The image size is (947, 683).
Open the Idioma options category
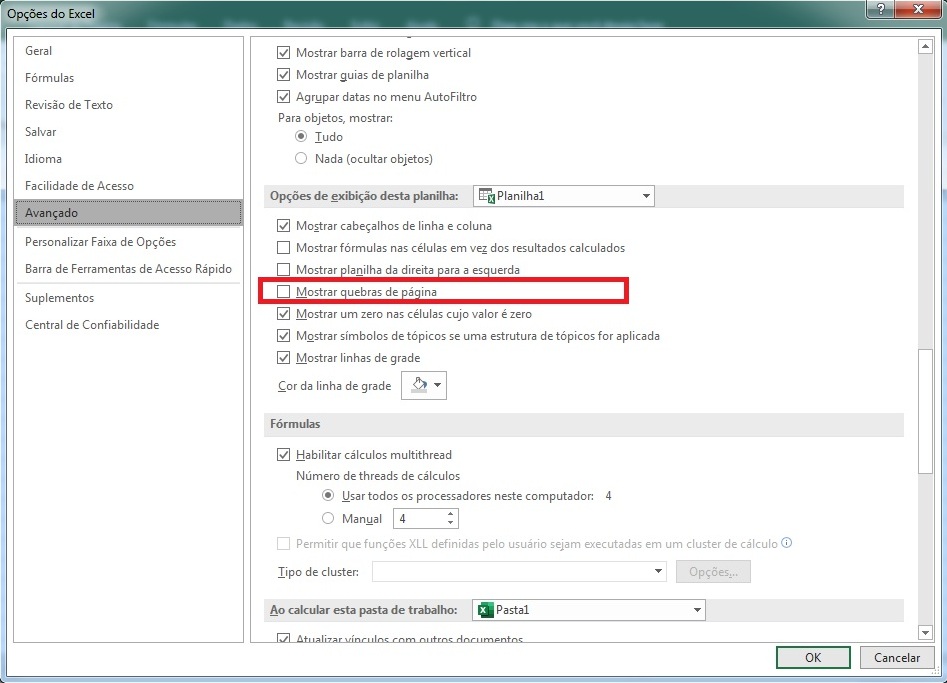click(x=128, y=159)
